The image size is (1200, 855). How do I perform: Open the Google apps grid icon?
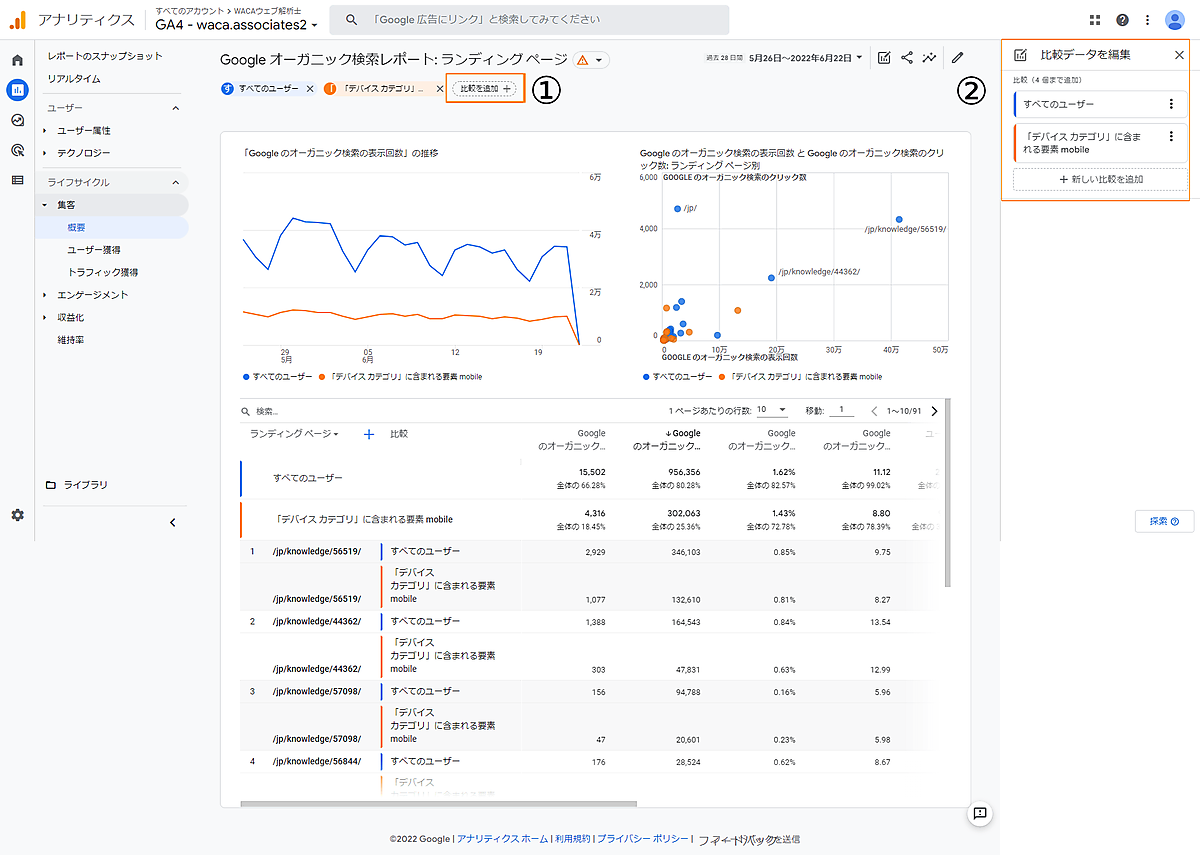point(1095,20)
